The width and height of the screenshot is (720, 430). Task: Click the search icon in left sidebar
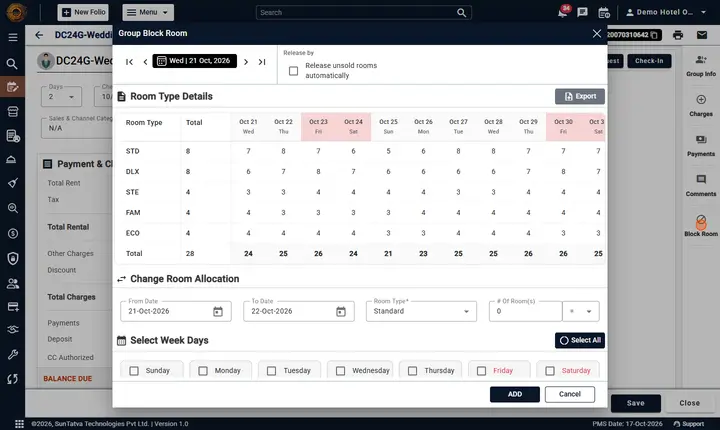click(12, 63)
